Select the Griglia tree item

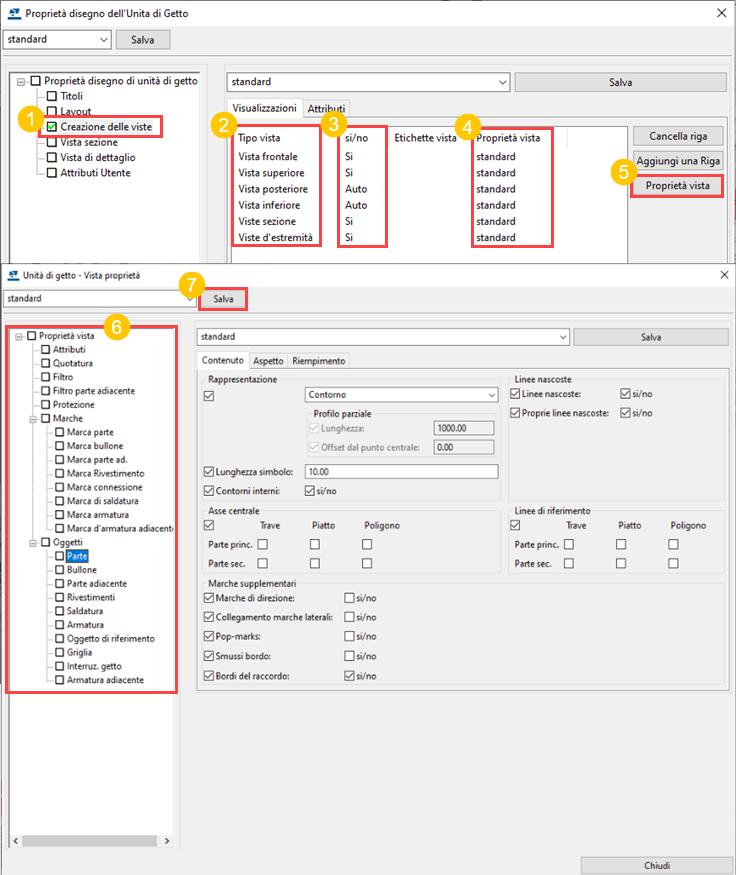click(x=80, y=652)
